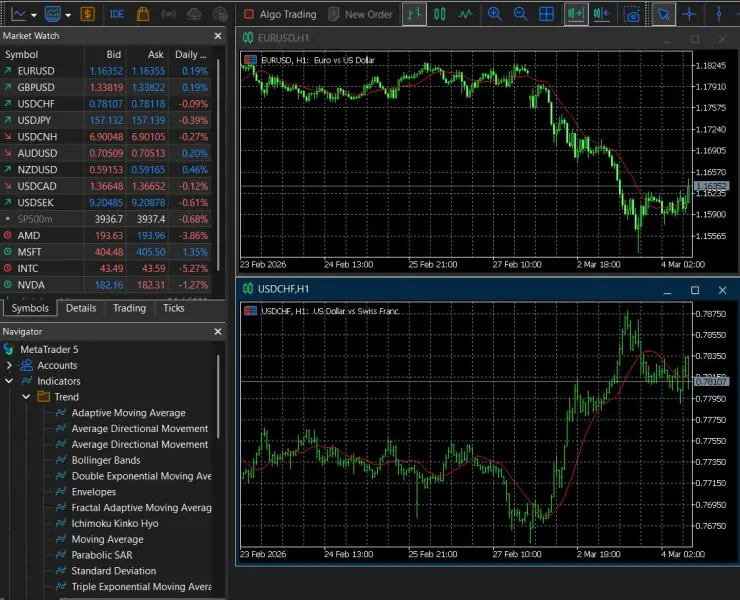Switch to candlestick chart type icon

point(439,15)
